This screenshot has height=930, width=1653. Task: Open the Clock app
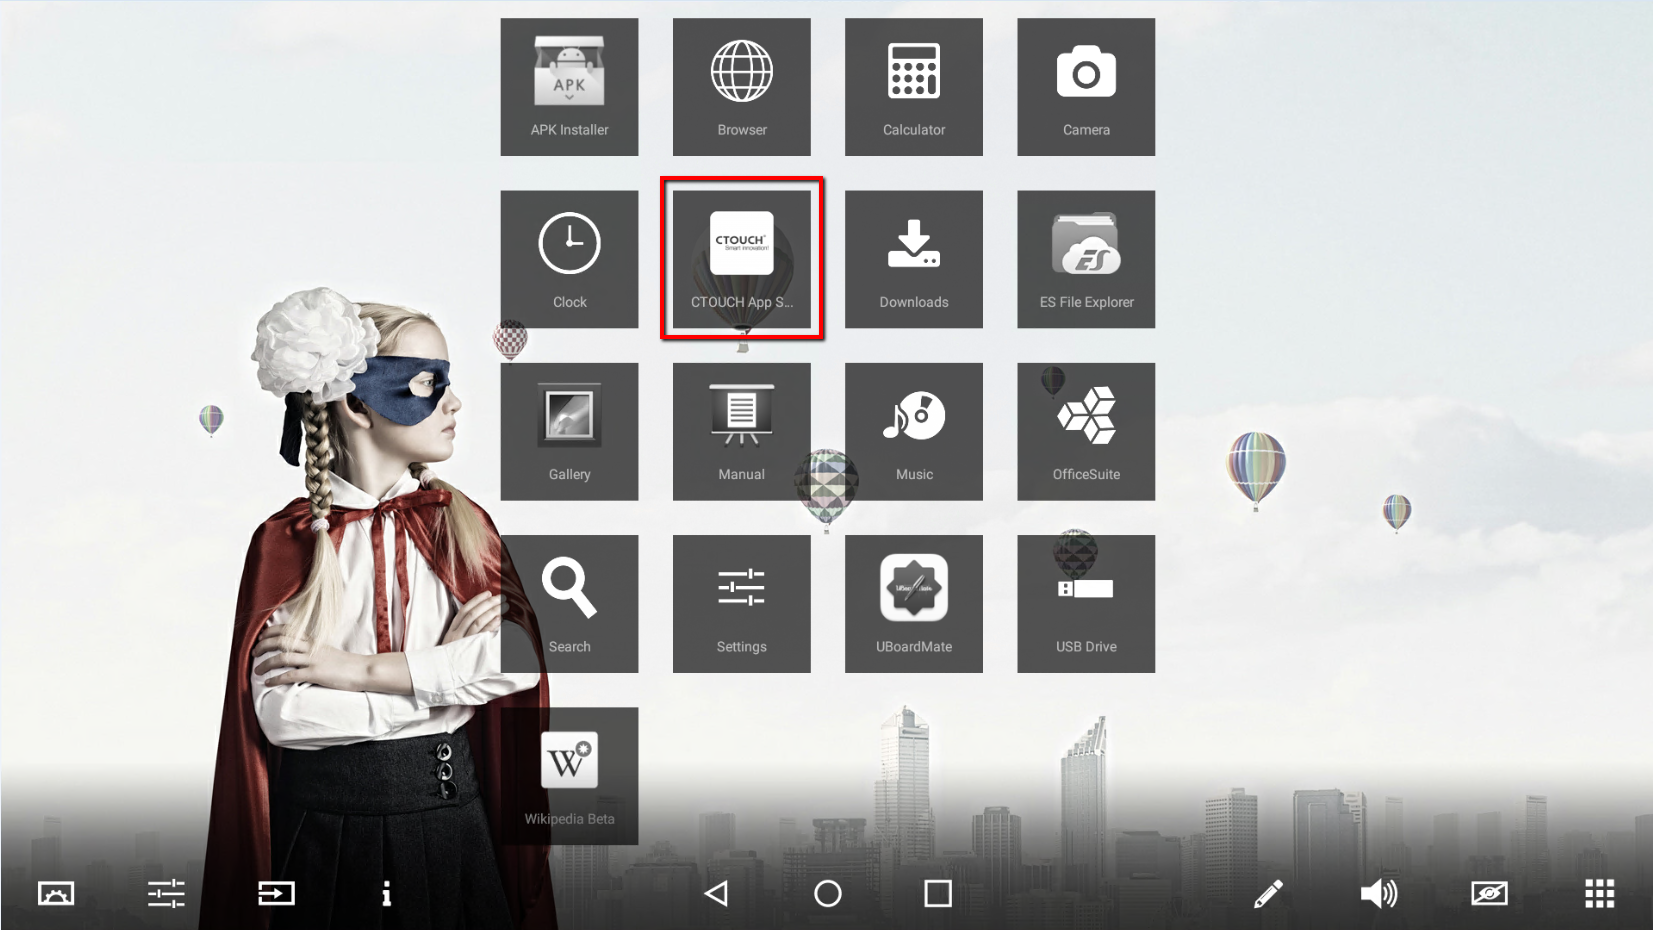(x=569, y=259)
